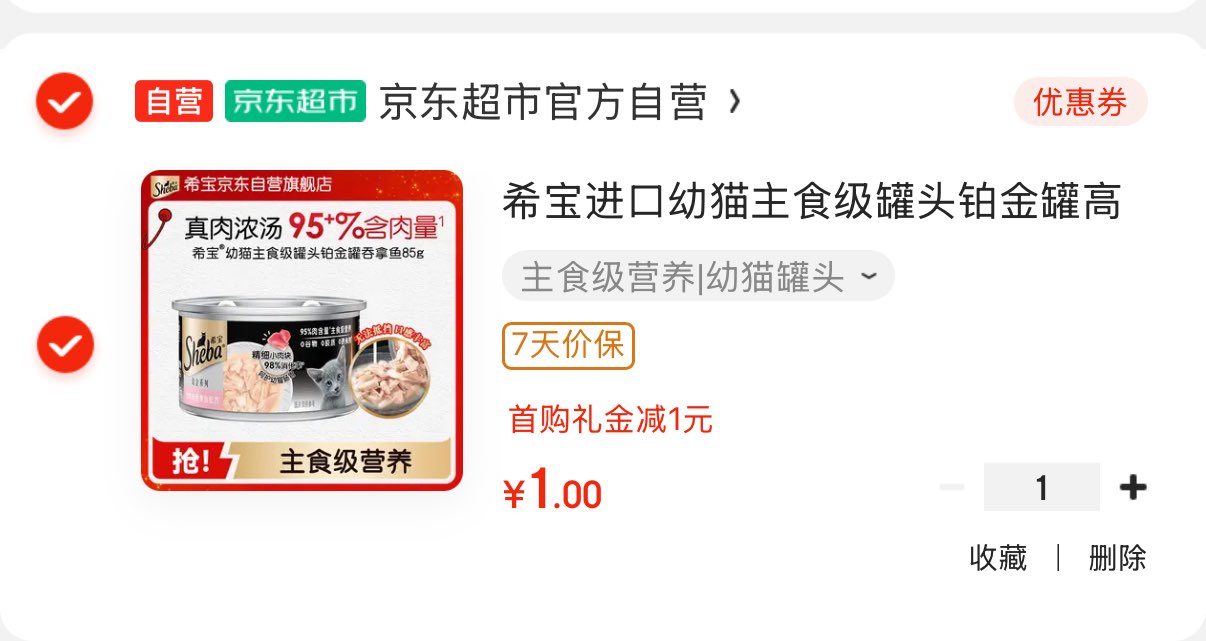Image resolution: width=1206 pixels, height=641 pixels.
Task: Click the small down arrow in the spec selector
Action: point(868,275)
